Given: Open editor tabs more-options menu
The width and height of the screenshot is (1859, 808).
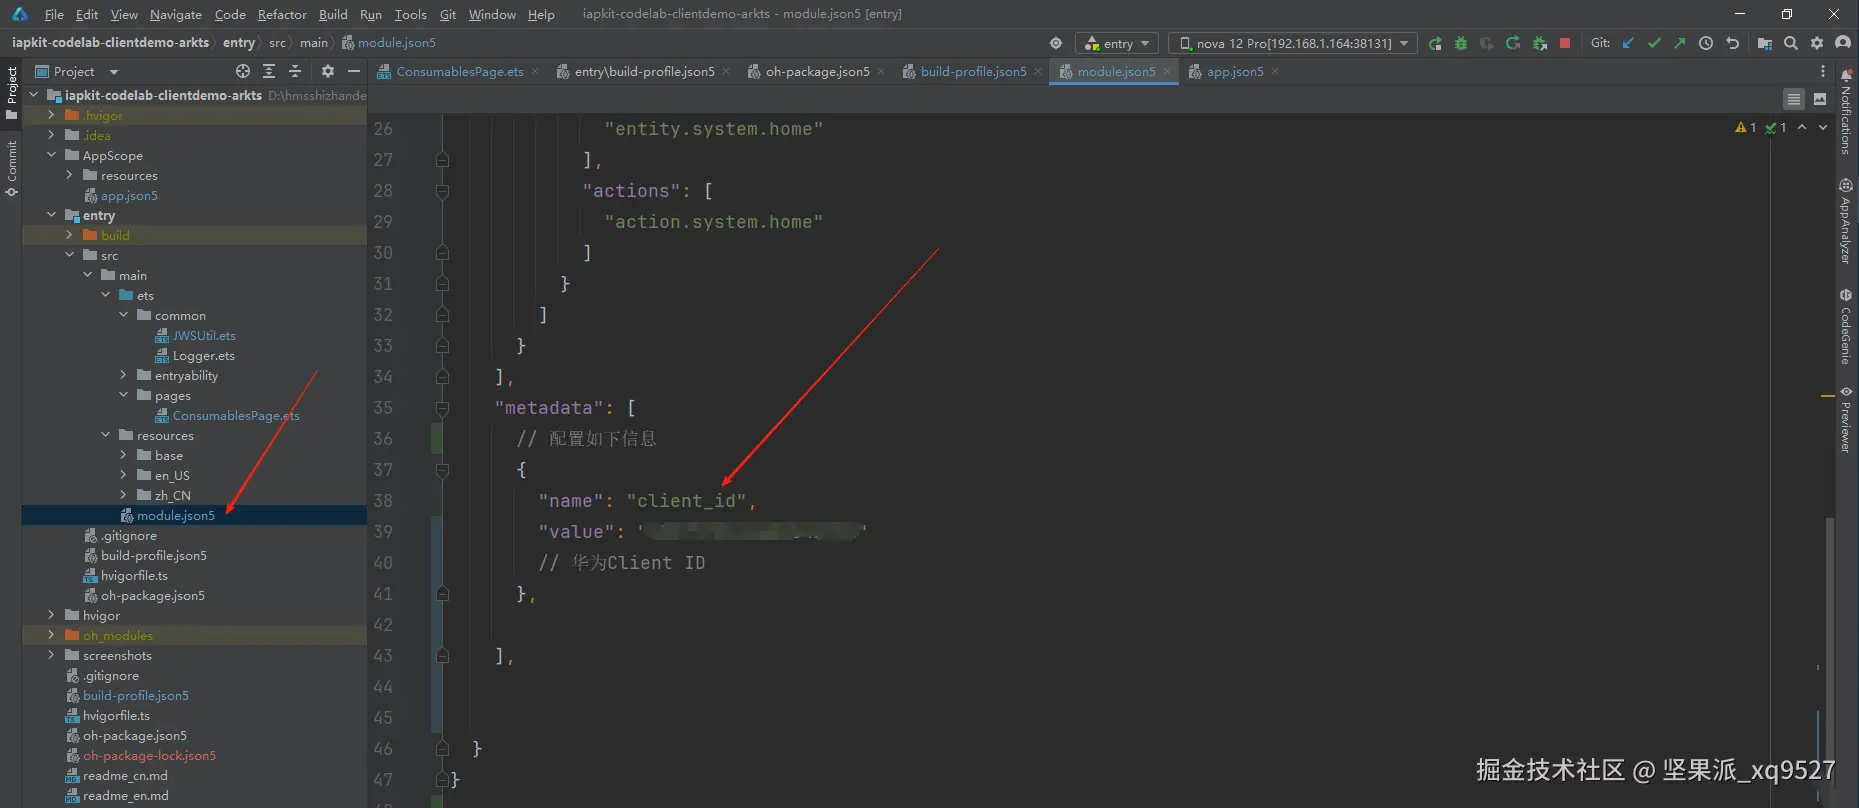Looking at the screenshot, I should click(x=1823, y=71).
